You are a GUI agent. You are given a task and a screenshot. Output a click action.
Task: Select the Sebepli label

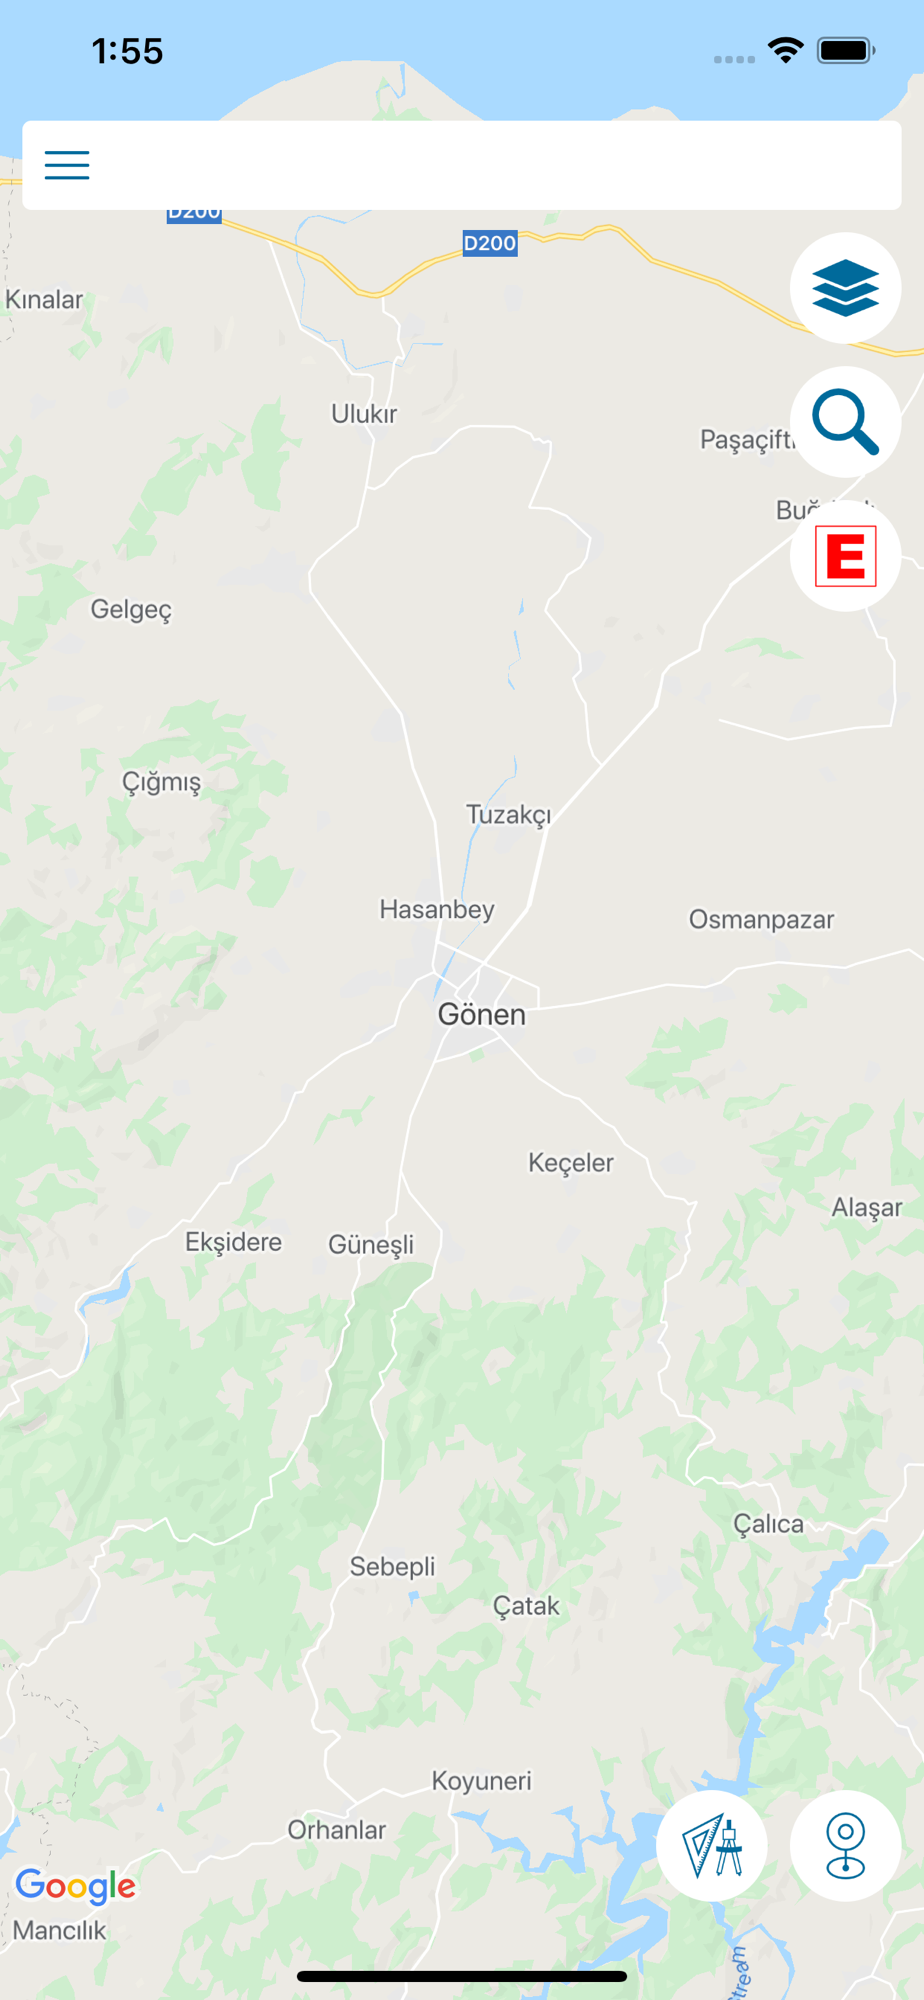tap(393, 1567)
